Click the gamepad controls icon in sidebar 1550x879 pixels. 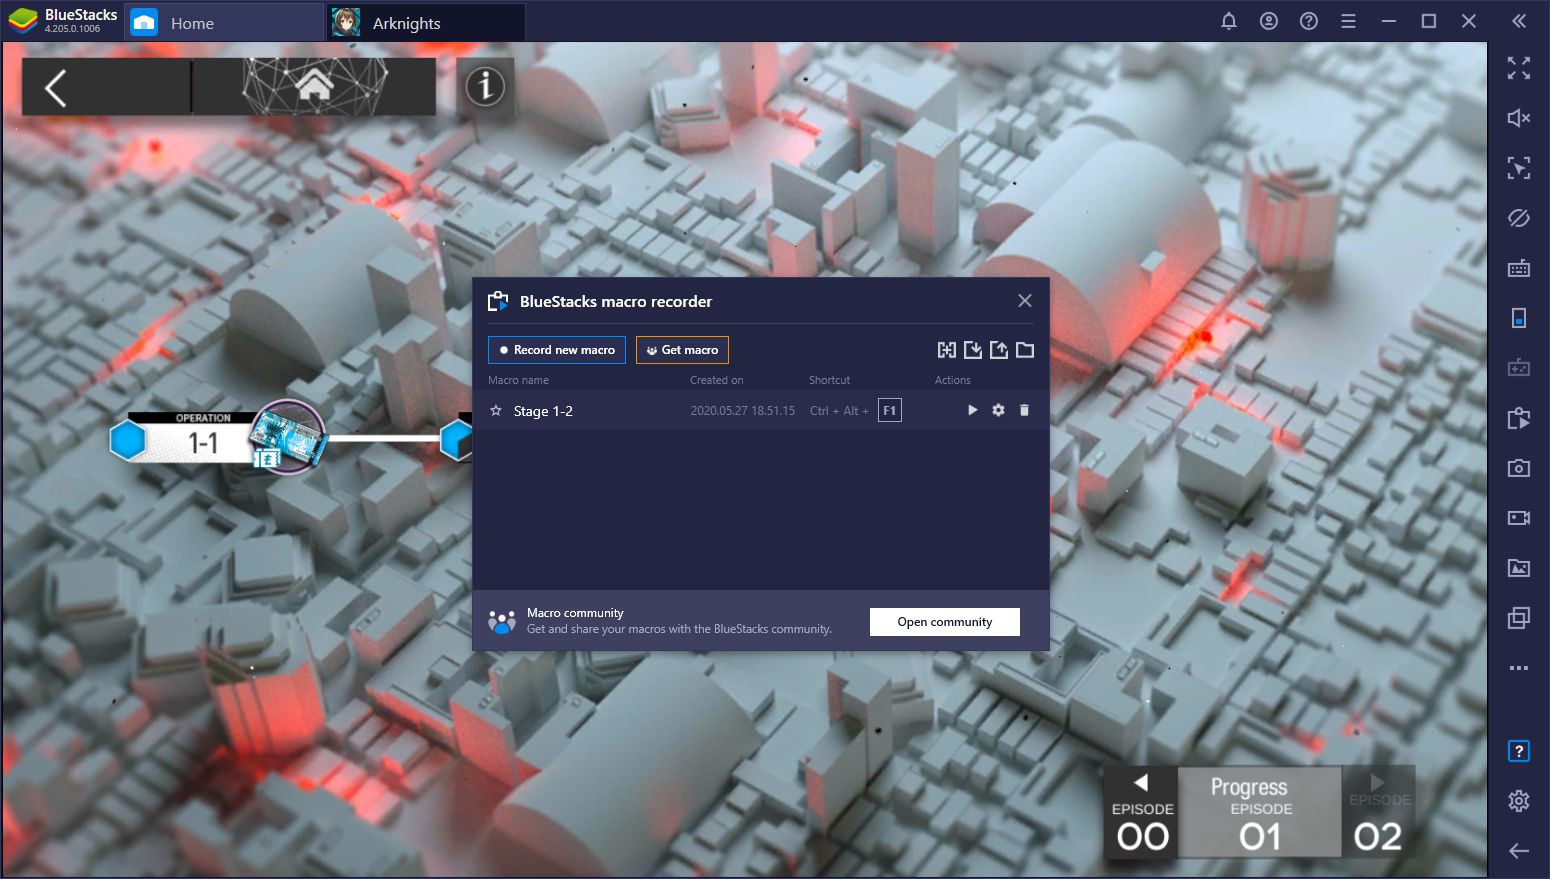[x=1519, y=368]
